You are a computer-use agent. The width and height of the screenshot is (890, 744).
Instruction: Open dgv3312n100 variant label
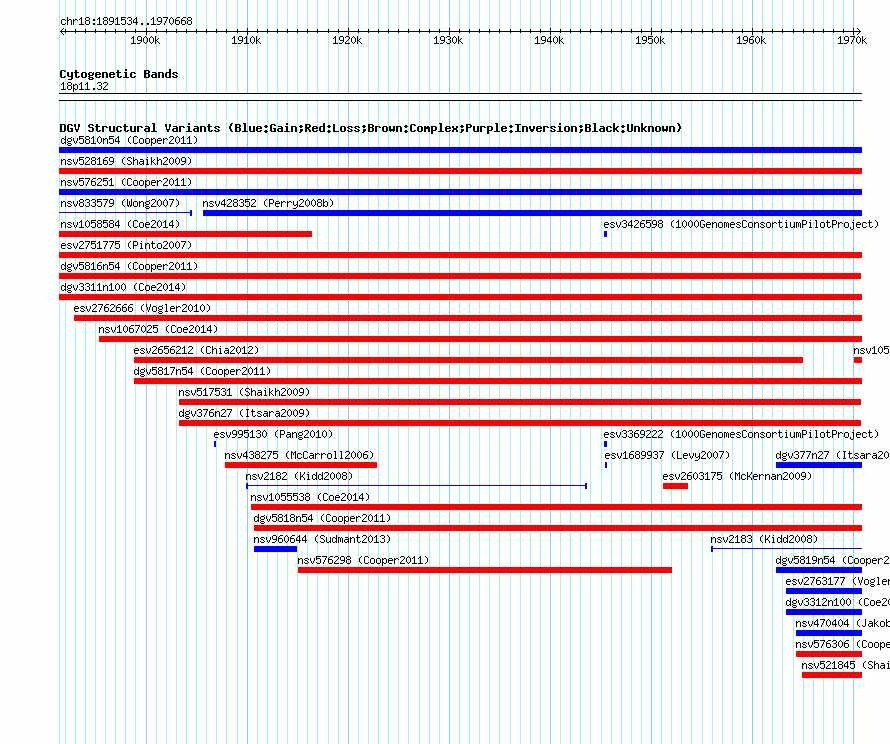837,602
